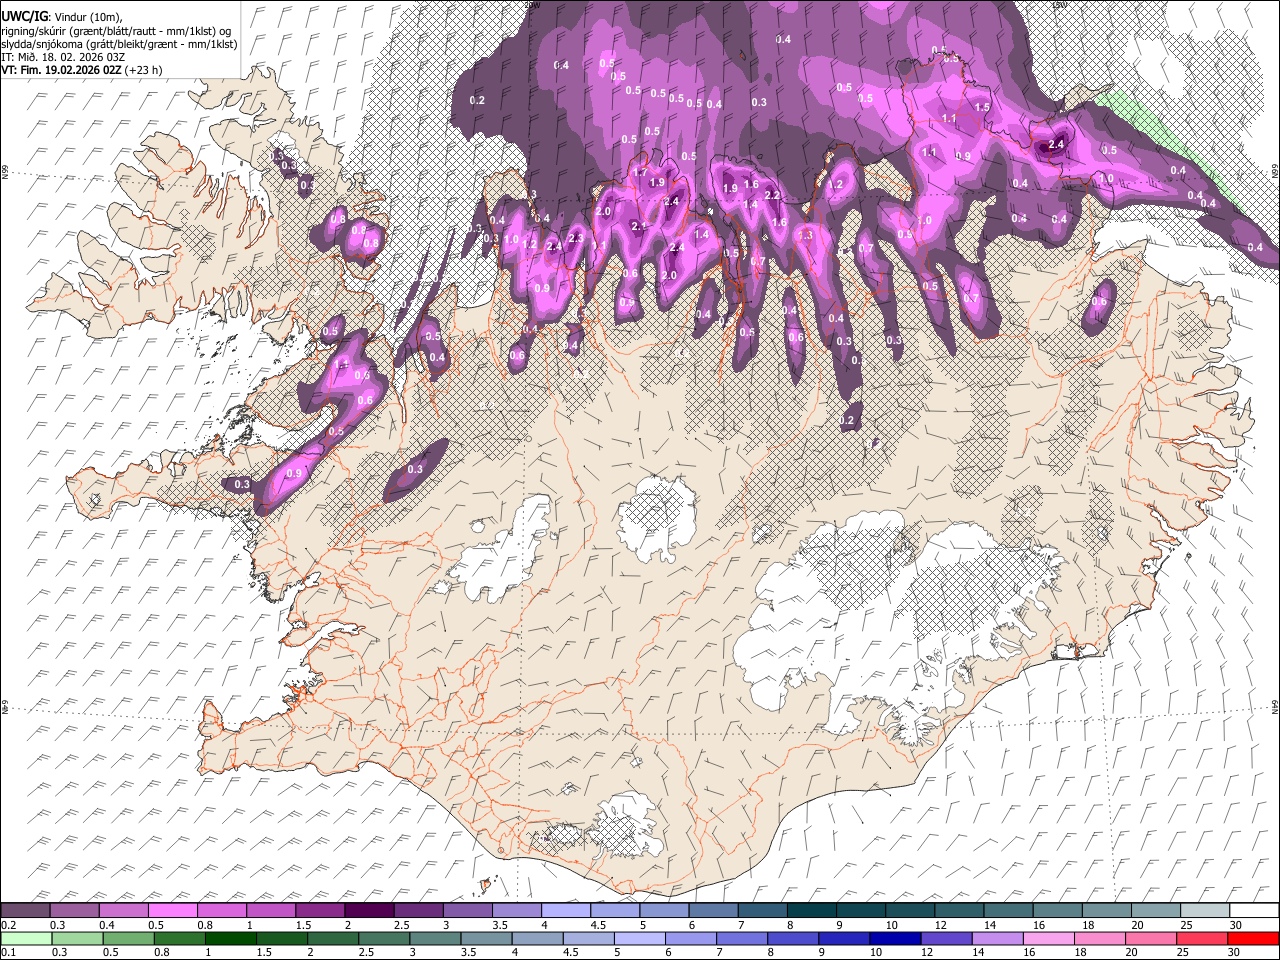The width and height of the screenshot is (1280, 960).
Task: Click the darkest purple 2–2.5 swatch, upper legend row
Action: [x=368, y=911]
